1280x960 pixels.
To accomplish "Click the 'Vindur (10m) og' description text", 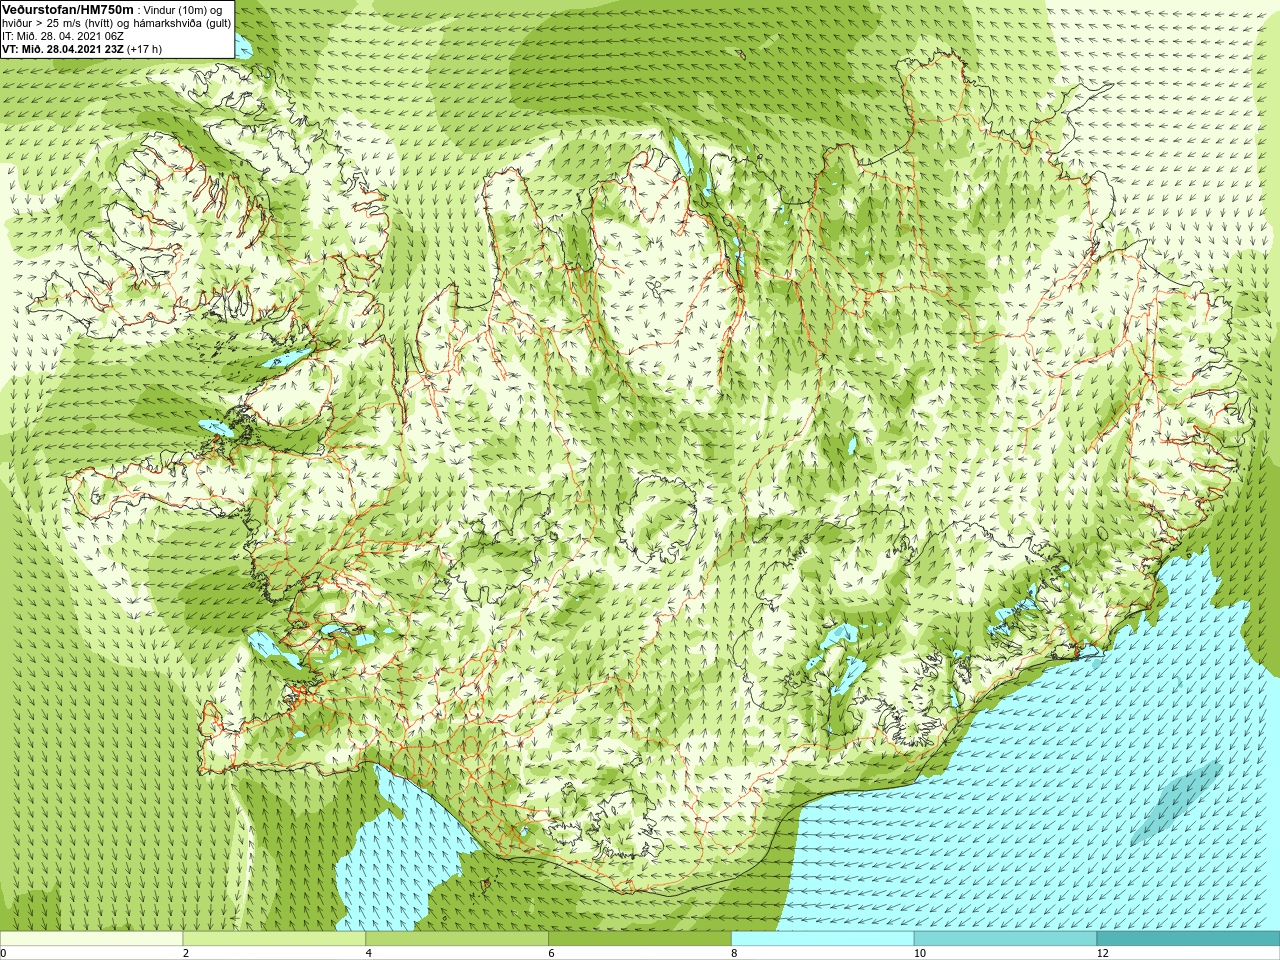I will 183,10.
